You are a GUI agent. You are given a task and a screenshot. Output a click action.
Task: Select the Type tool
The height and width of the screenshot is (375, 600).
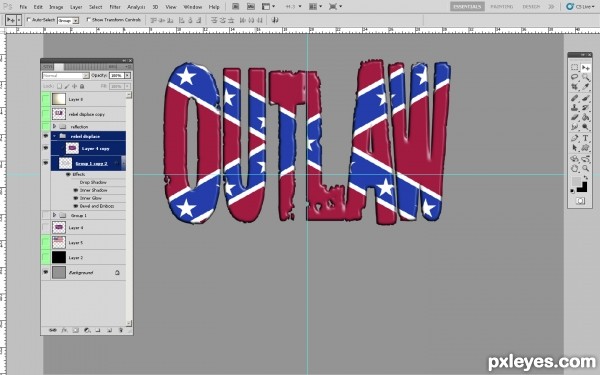coord(585,138)
